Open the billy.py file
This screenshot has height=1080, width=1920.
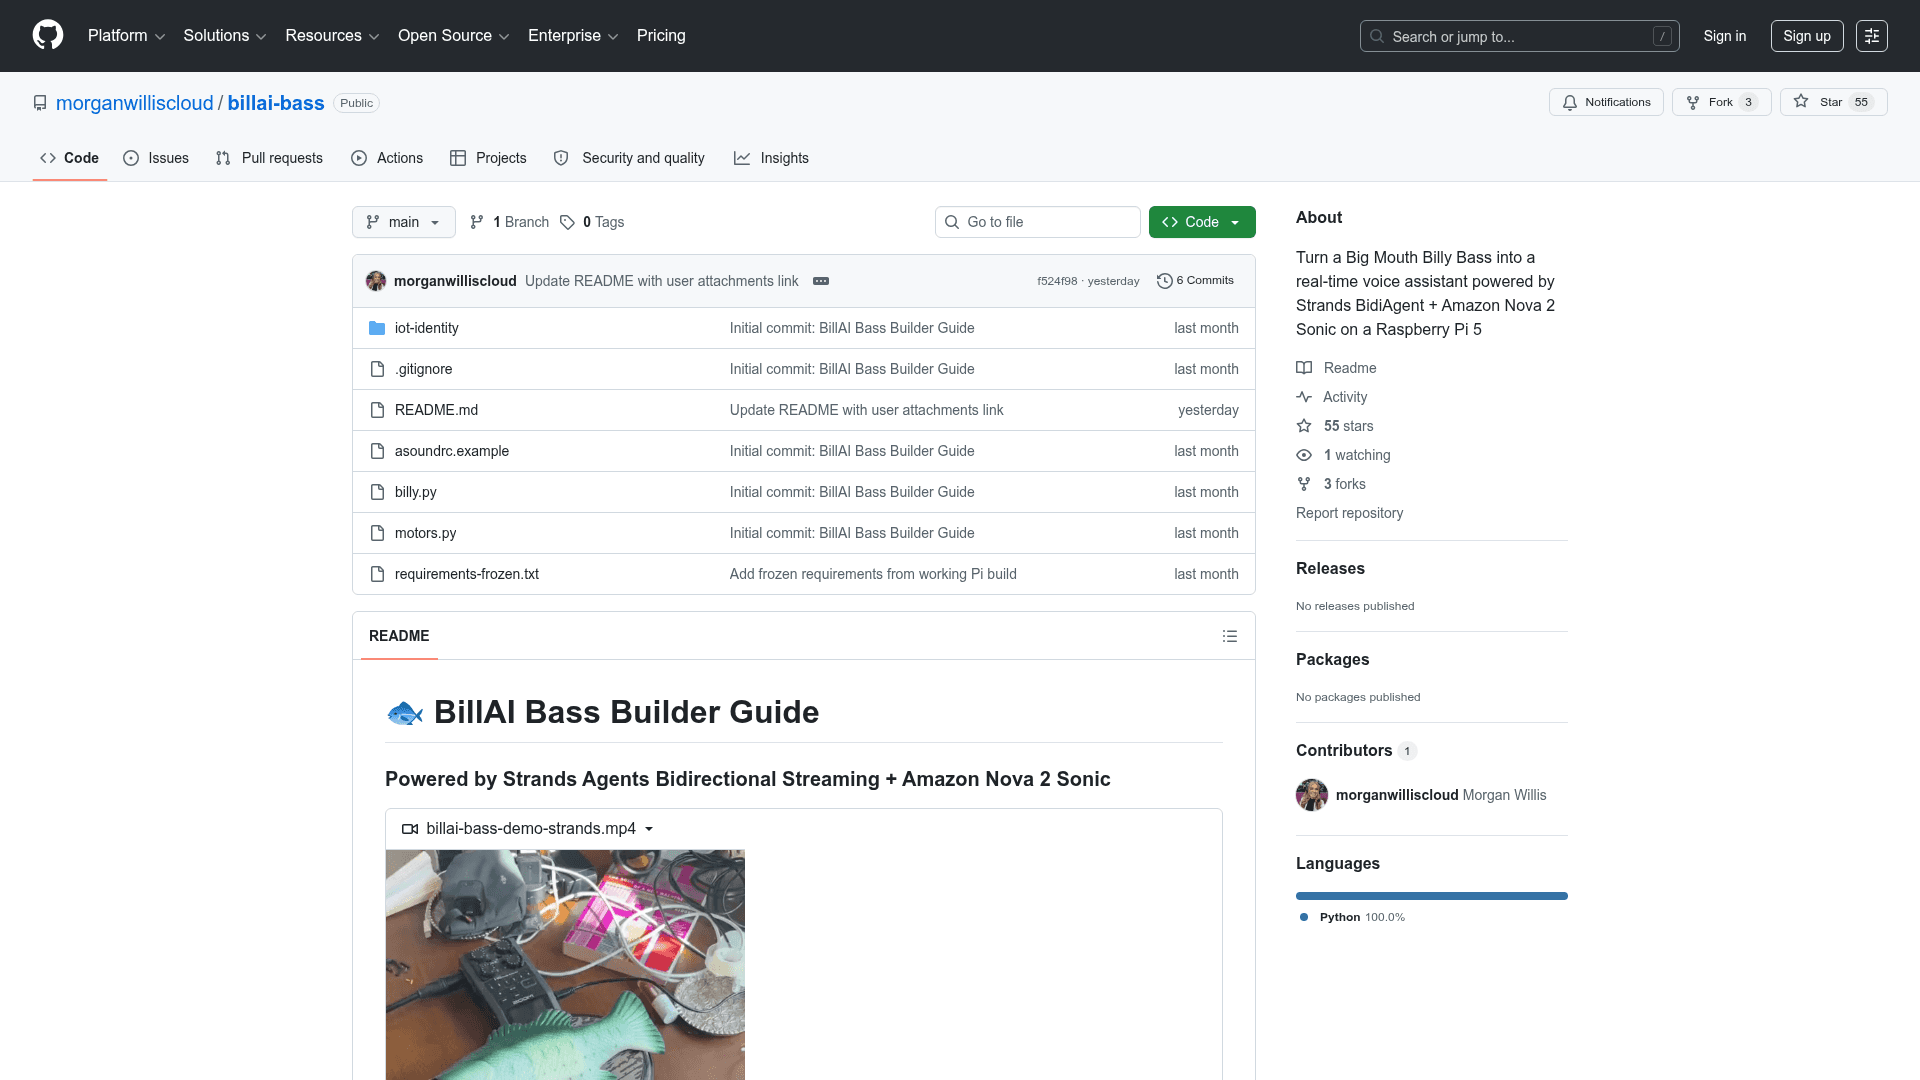[416, 492]
